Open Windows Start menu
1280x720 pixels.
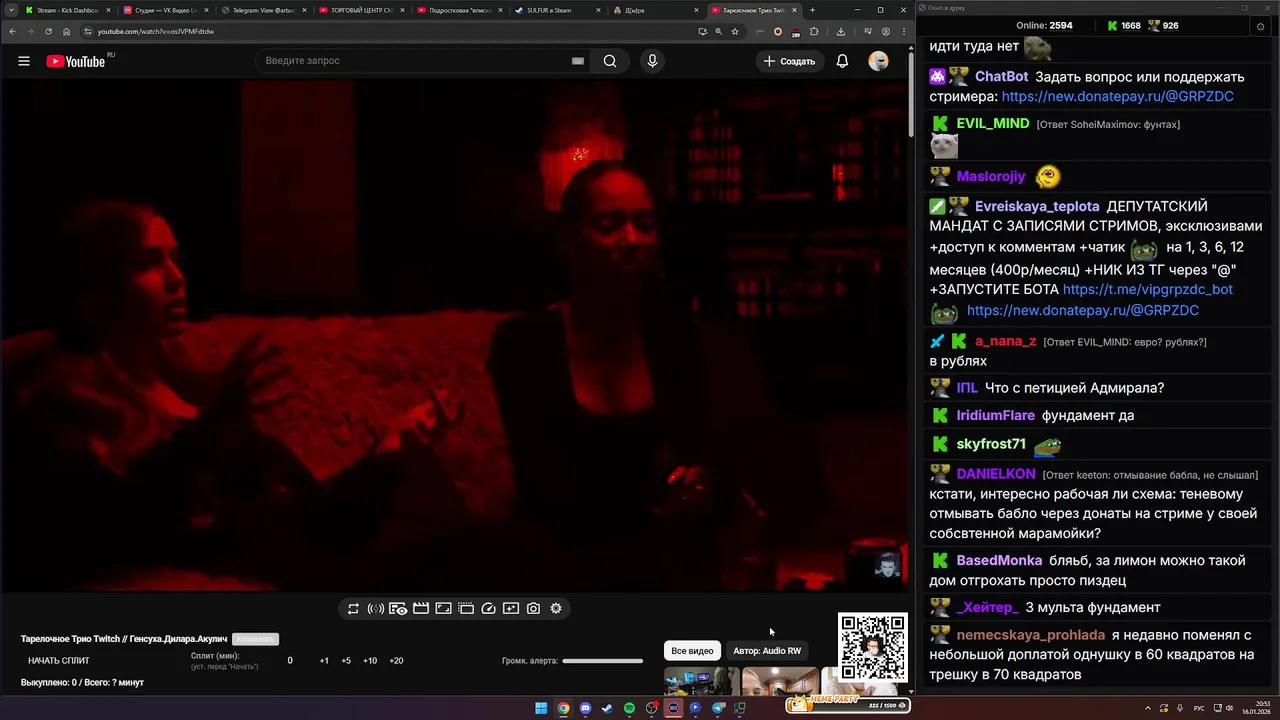tap(541, 708)
